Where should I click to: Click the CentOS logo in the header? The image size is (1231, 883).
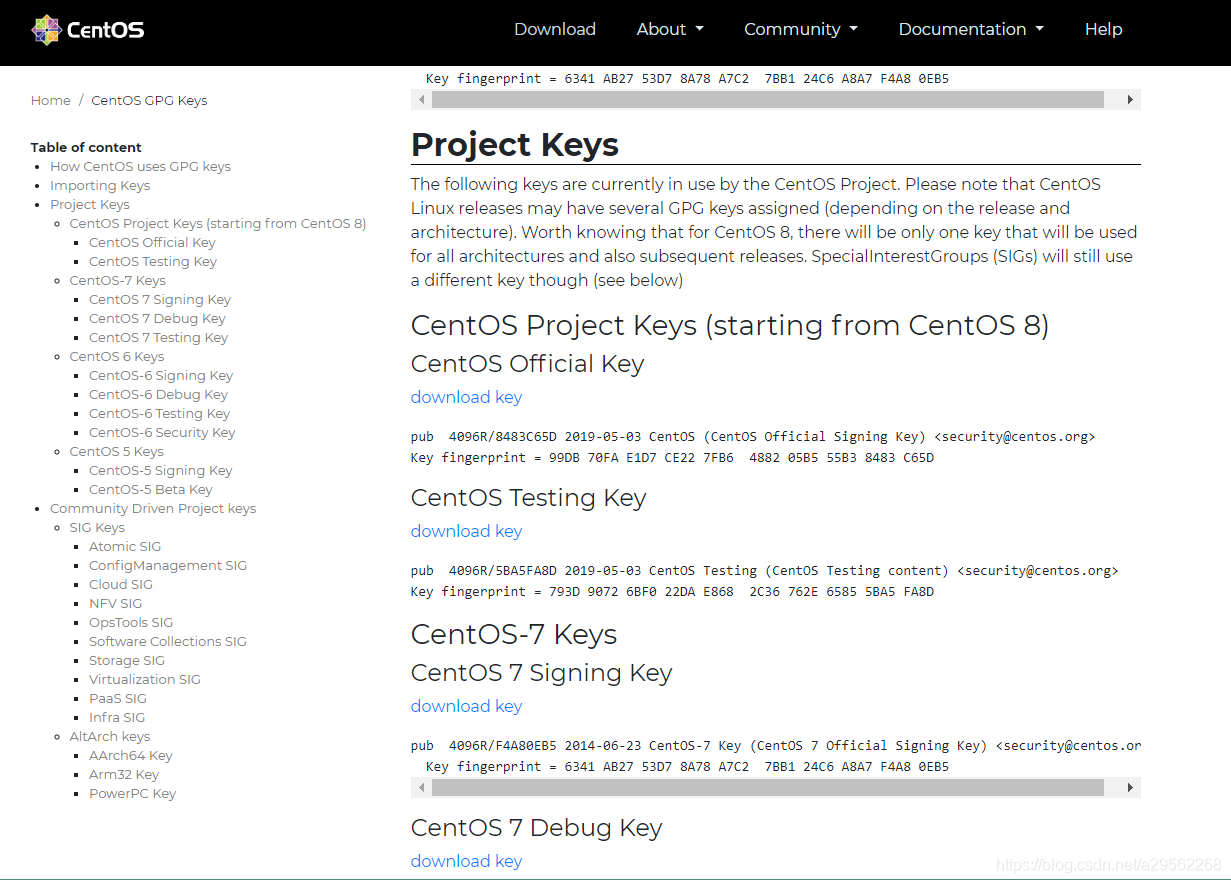[88, 30]
